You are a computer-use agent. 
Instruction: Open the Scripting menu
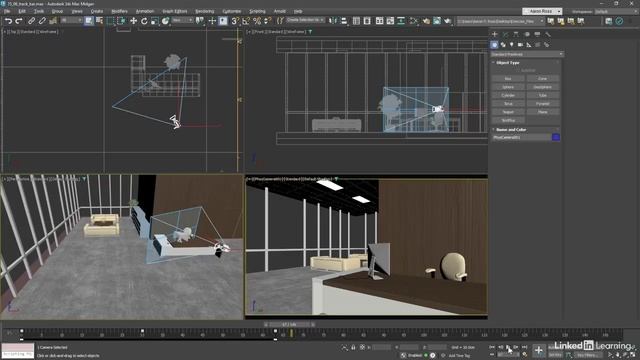tap(257, 11)
